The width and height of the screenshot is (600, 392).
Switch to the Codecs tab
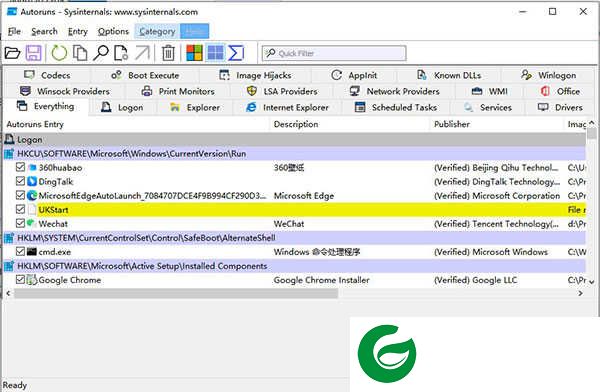point(47,75)
